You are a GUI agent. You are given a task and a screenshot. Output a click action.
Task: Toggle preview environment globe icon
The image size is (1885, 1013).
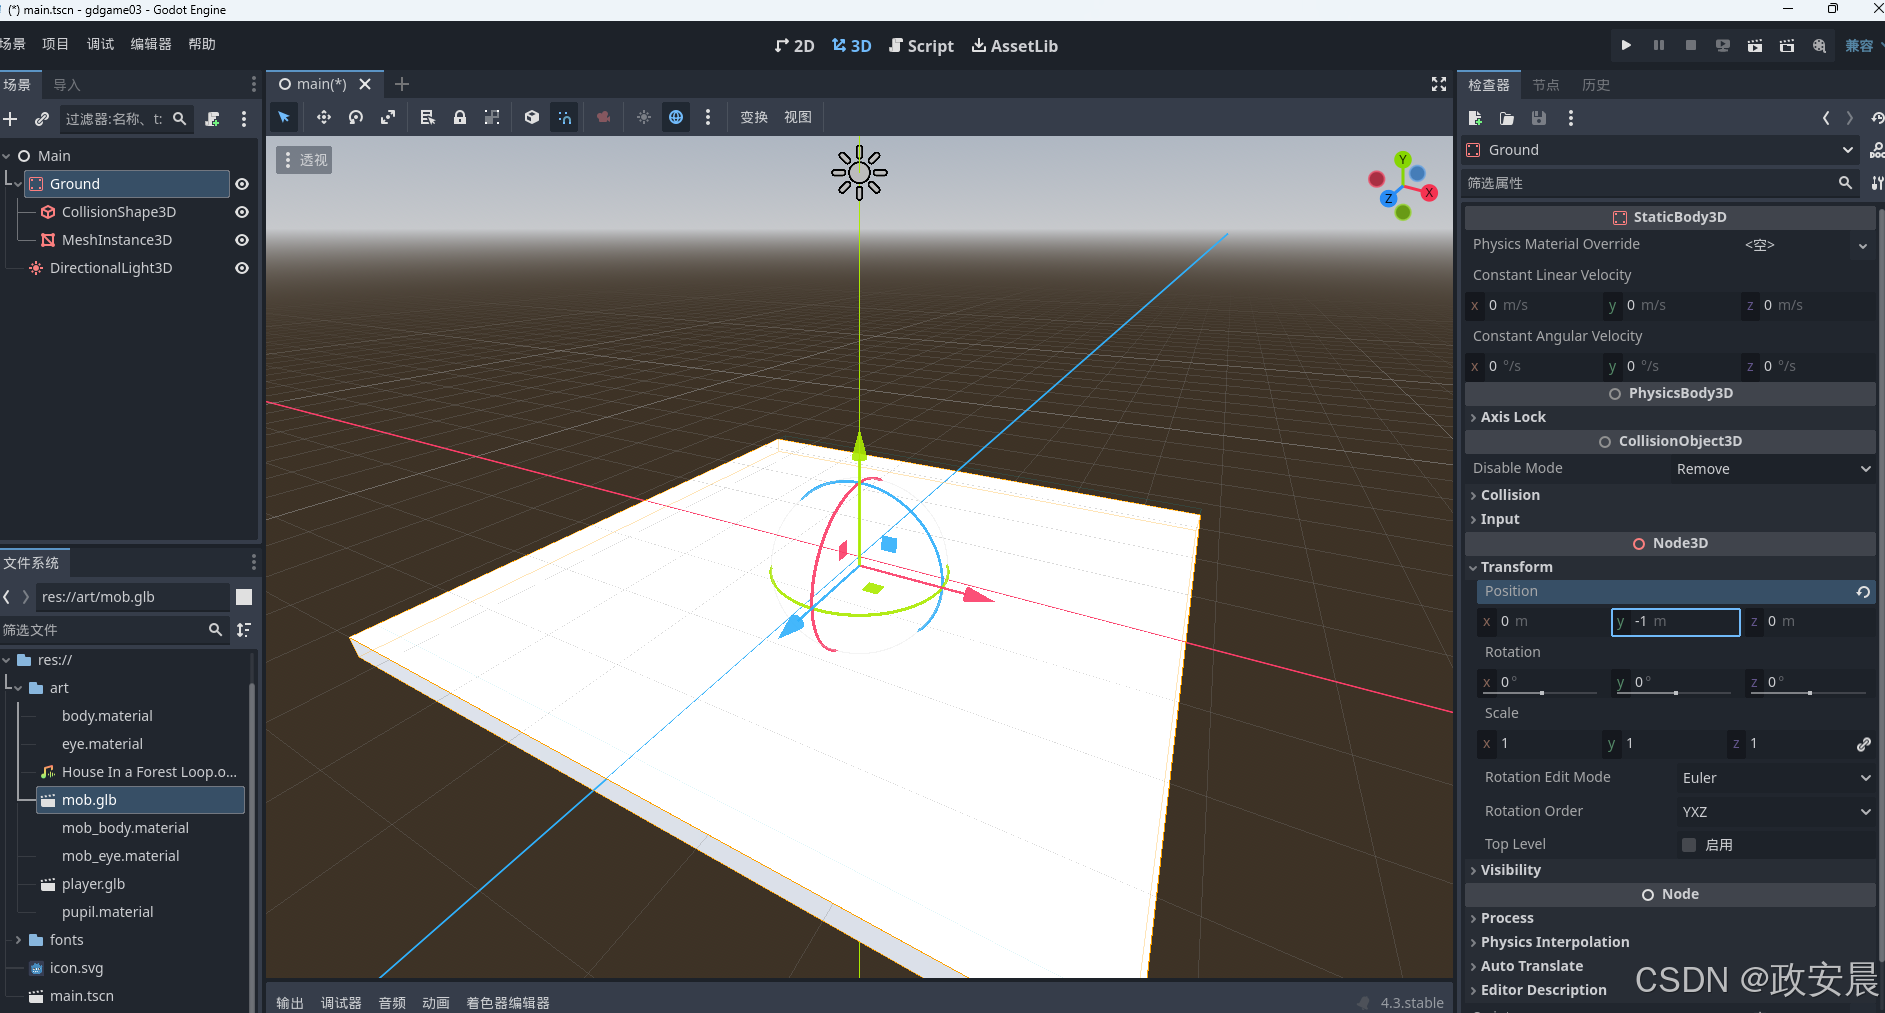[676, 117]
